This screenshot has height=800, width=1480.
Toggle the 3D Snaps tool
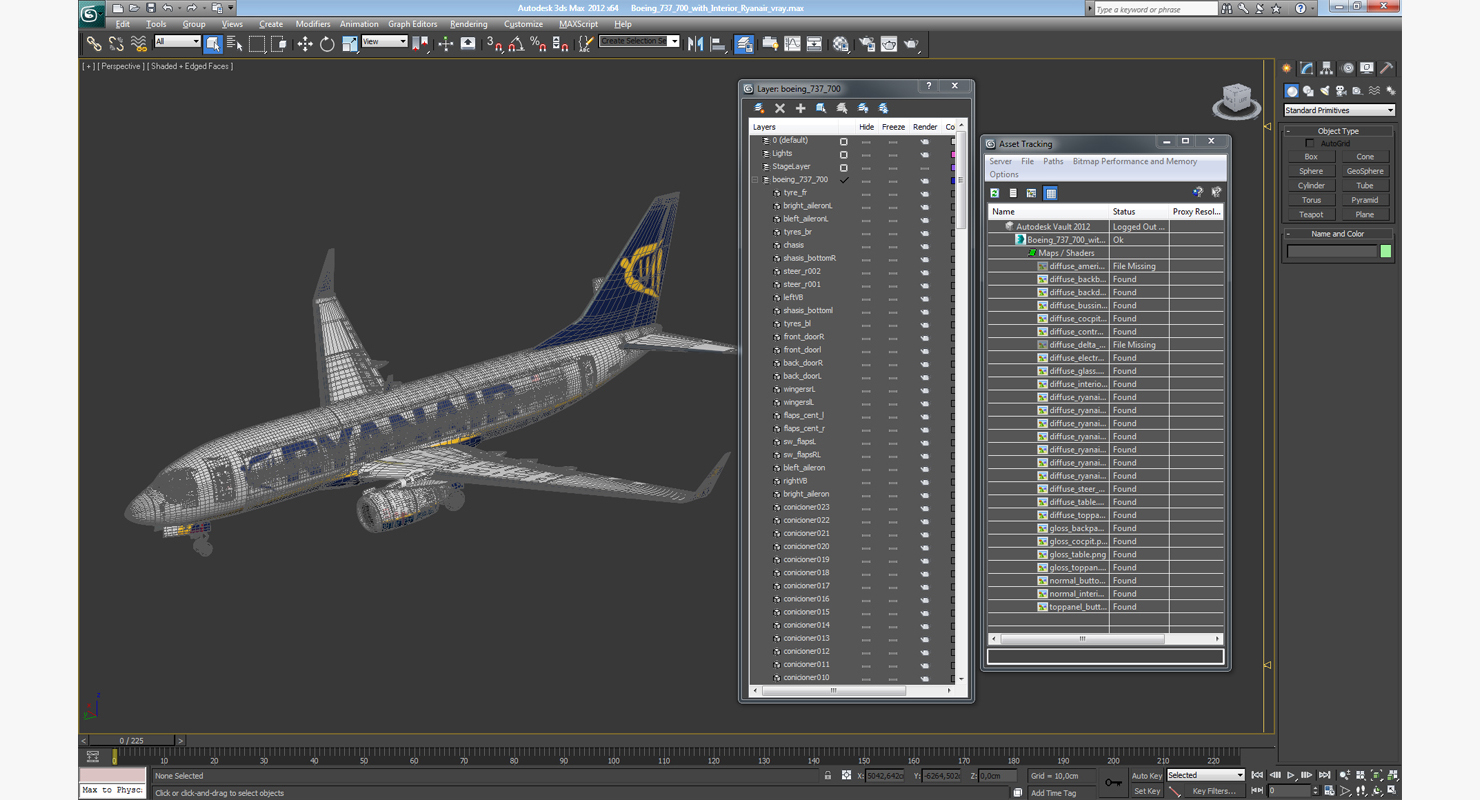point(494,44)
